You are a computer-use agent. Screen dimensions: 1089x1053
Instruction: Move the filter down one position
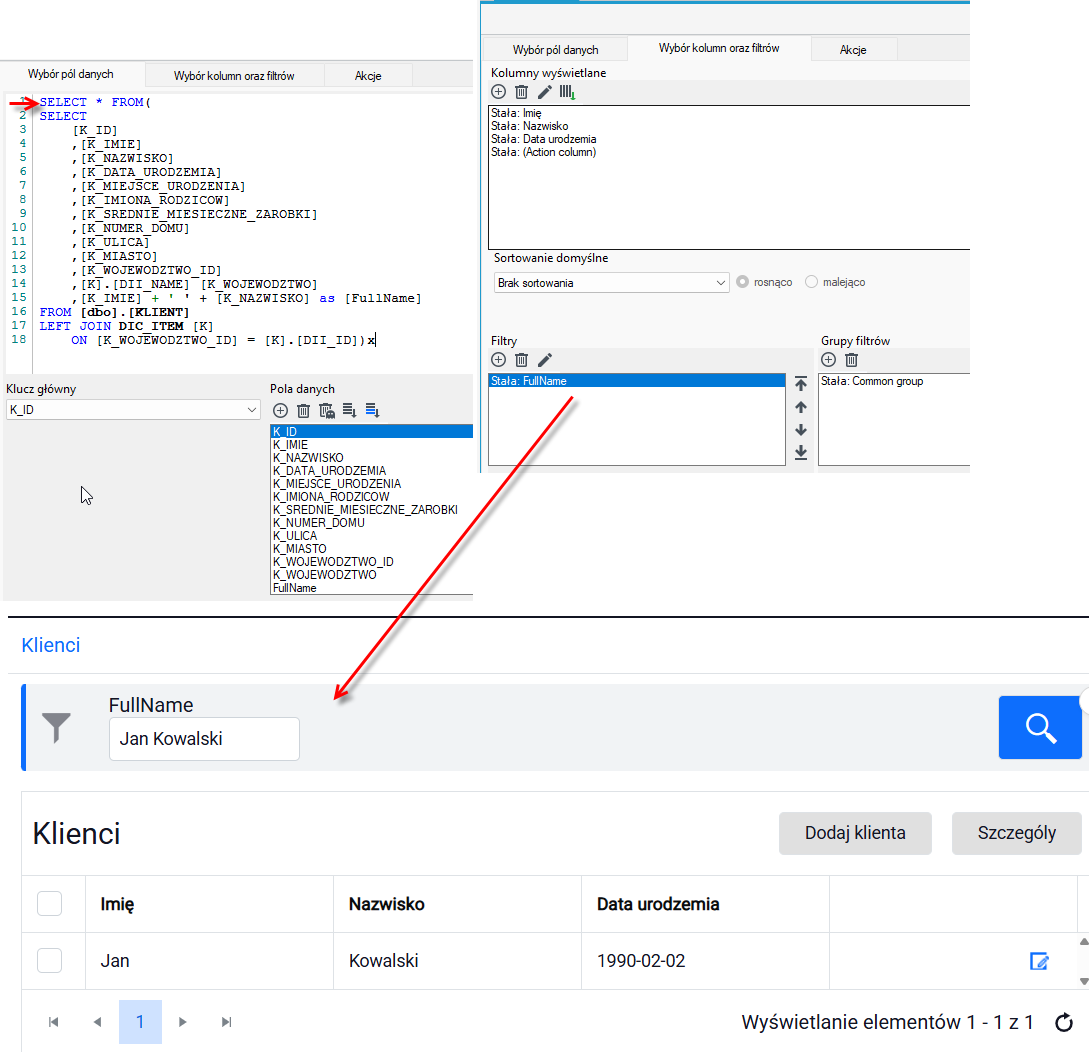tap(801, 430)
